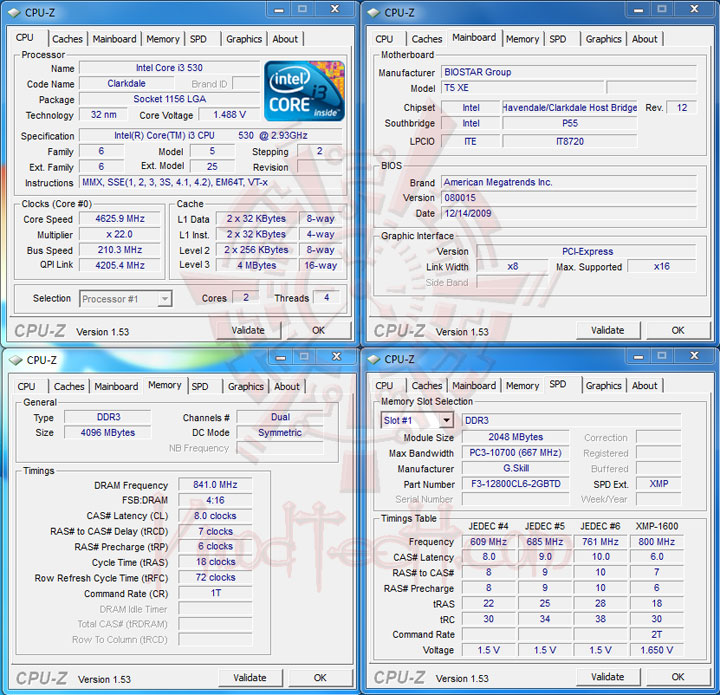Click OK in the Mainboard window
Viewport: 720px width, 695px height.
click(678, 330)
